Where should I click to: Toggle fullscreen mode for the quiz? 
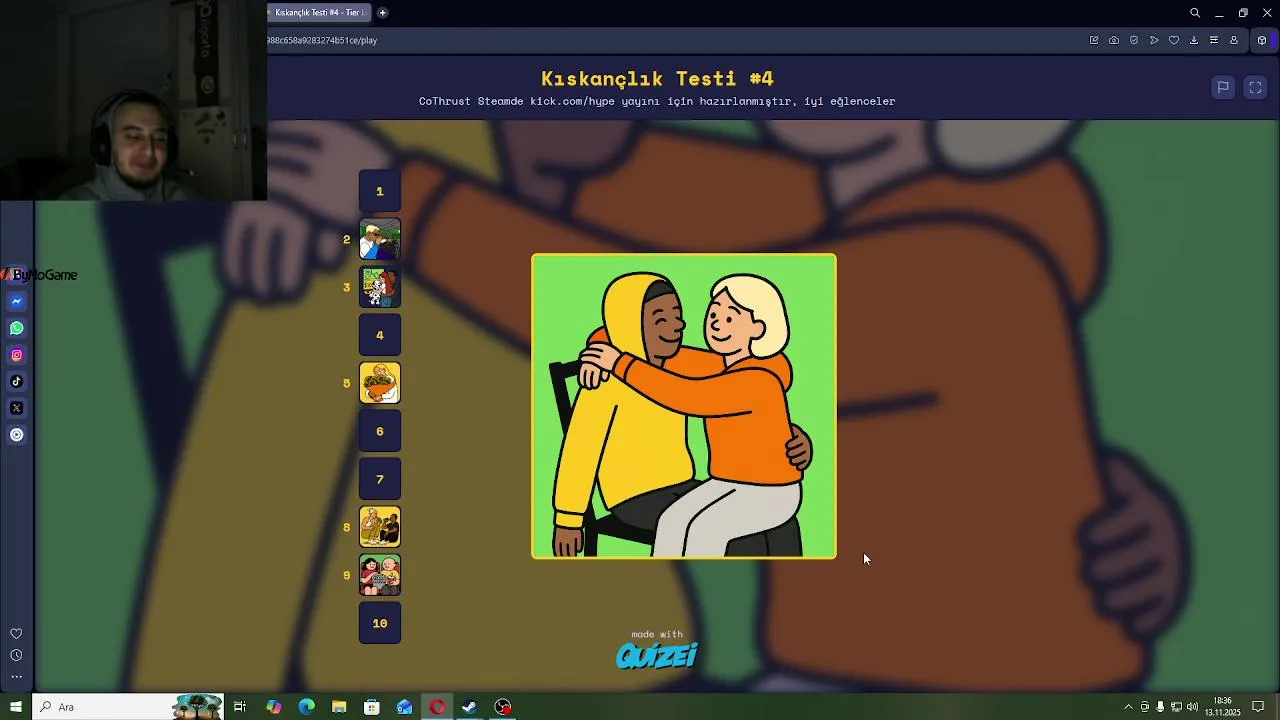click(x=1256, y=87)
